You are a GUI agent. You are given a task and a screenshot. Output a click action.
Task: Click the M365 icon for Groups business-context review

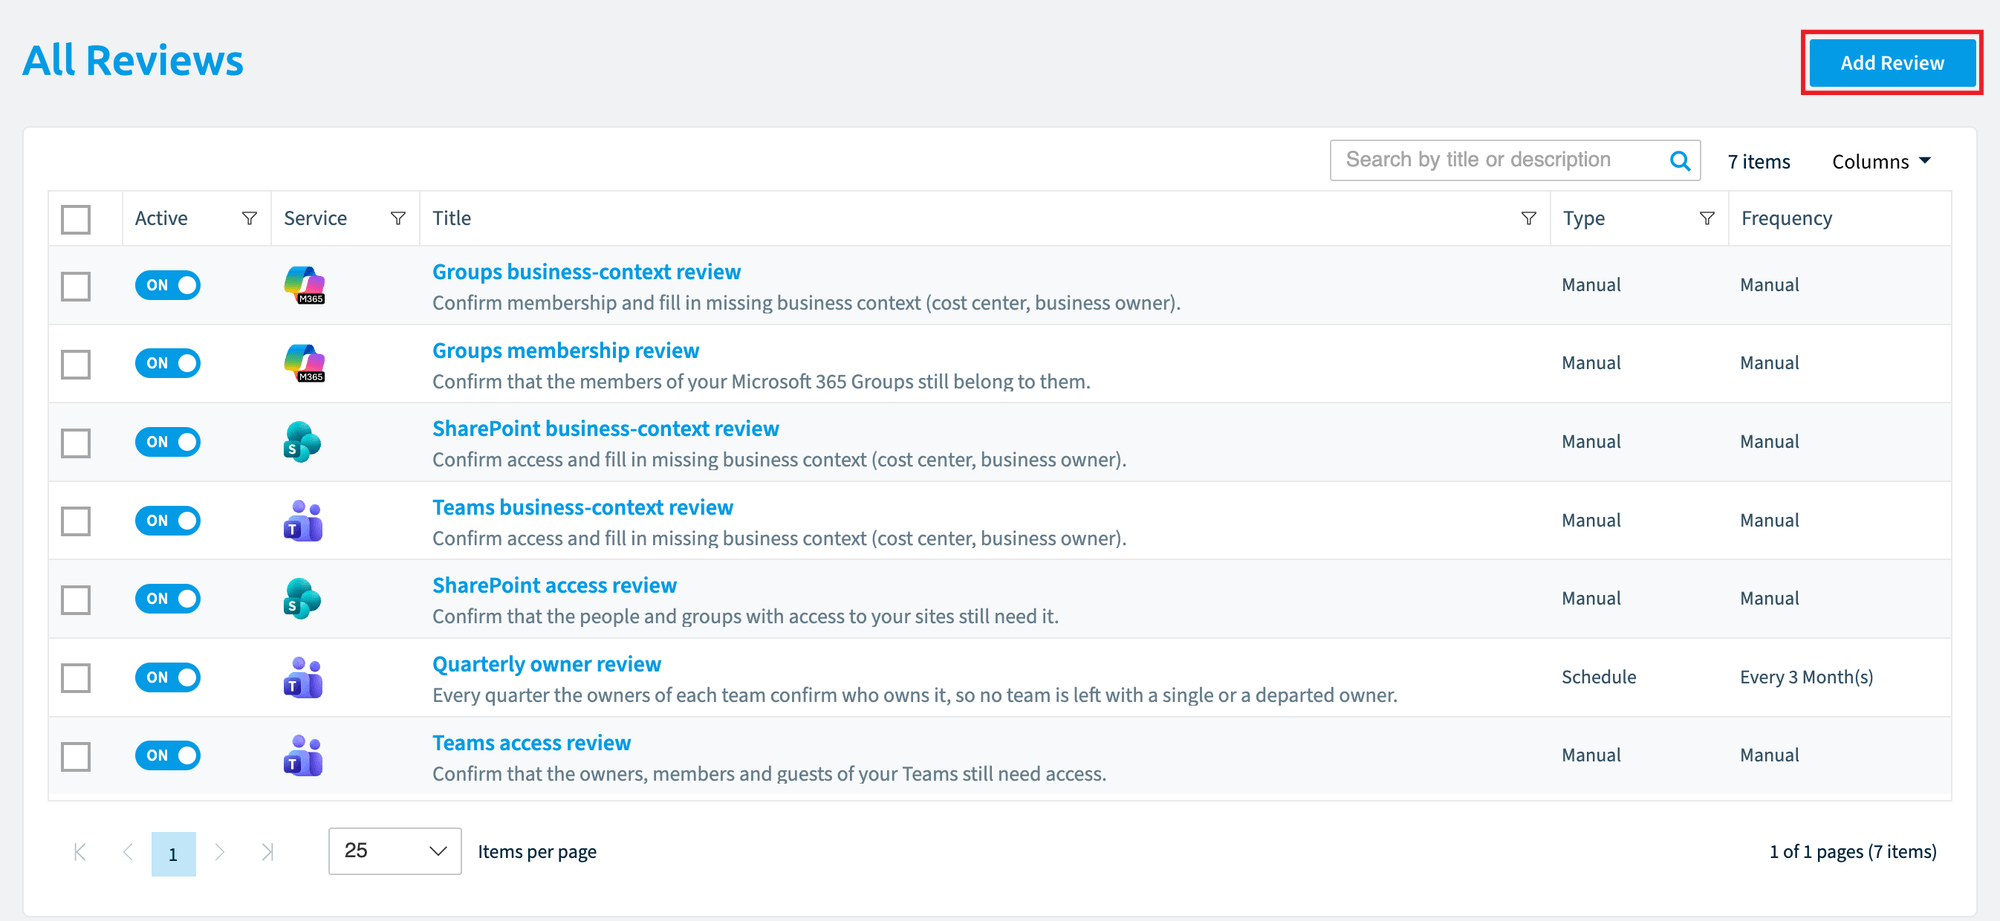pos(304,285)
